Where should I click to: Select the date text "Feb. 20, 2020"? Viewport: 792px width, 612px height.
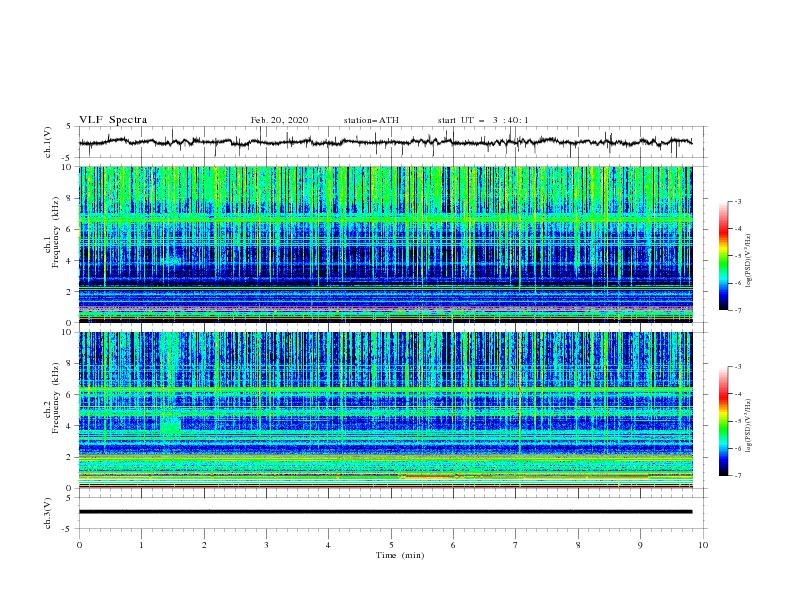pyautogui.click(x=279, y=120)
